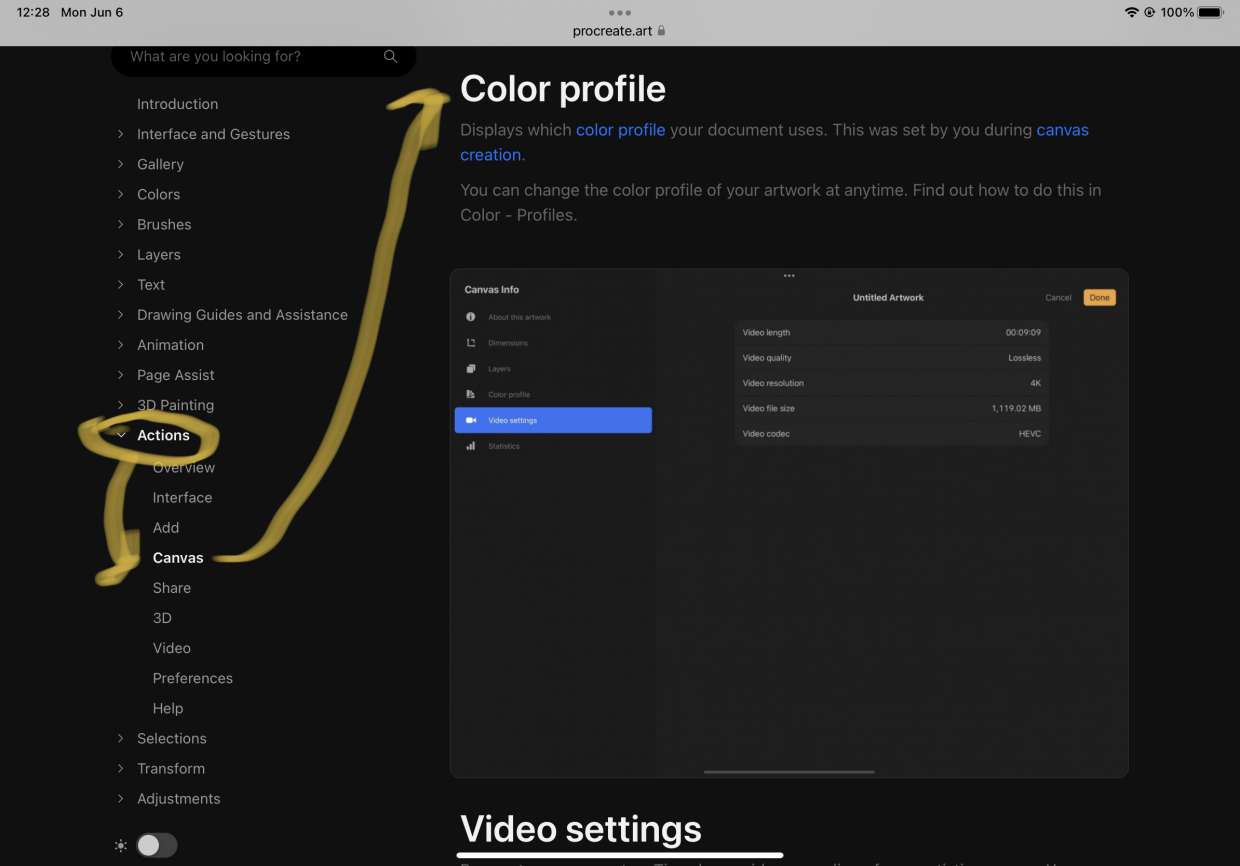Click the Canvas Info screenshot image

[x=789, y=523]
